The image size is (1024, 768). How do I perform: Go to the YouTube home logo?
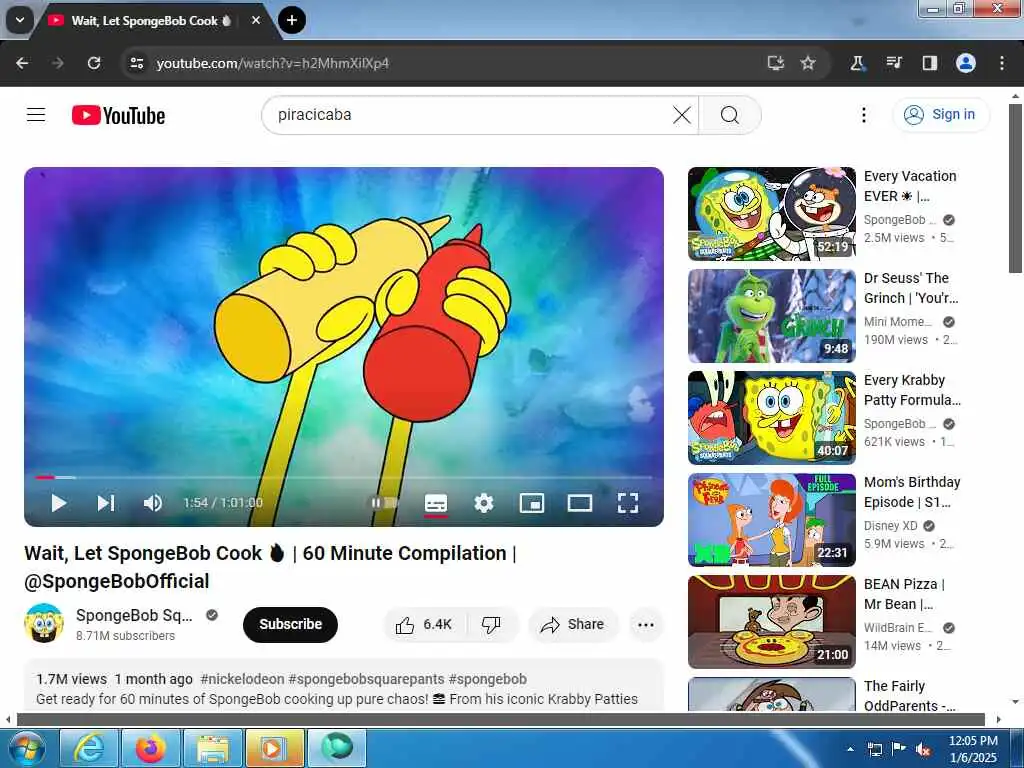pyautogui.click(x=118, y=116)
